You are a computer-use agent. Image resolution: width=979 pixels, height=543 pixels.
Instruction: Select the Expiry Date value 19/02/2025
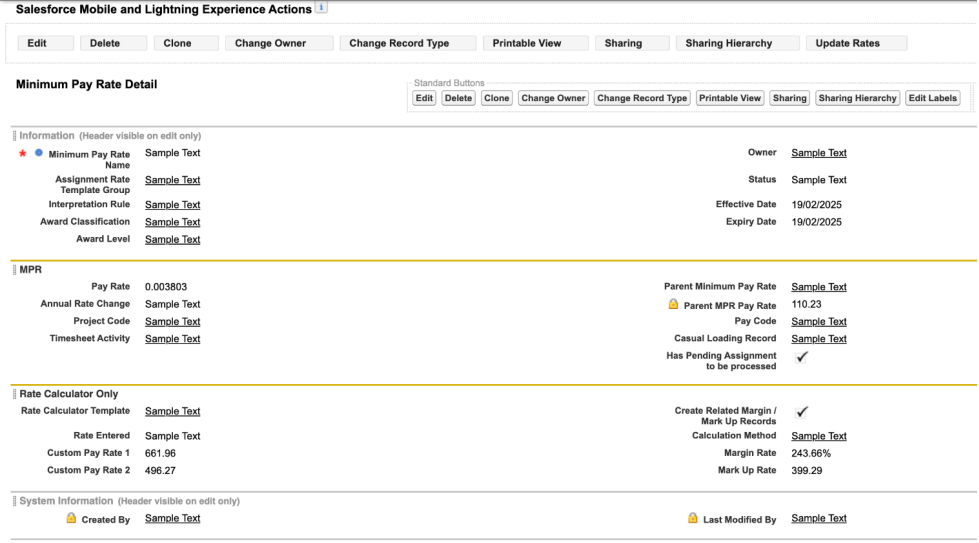pos(816,222)
